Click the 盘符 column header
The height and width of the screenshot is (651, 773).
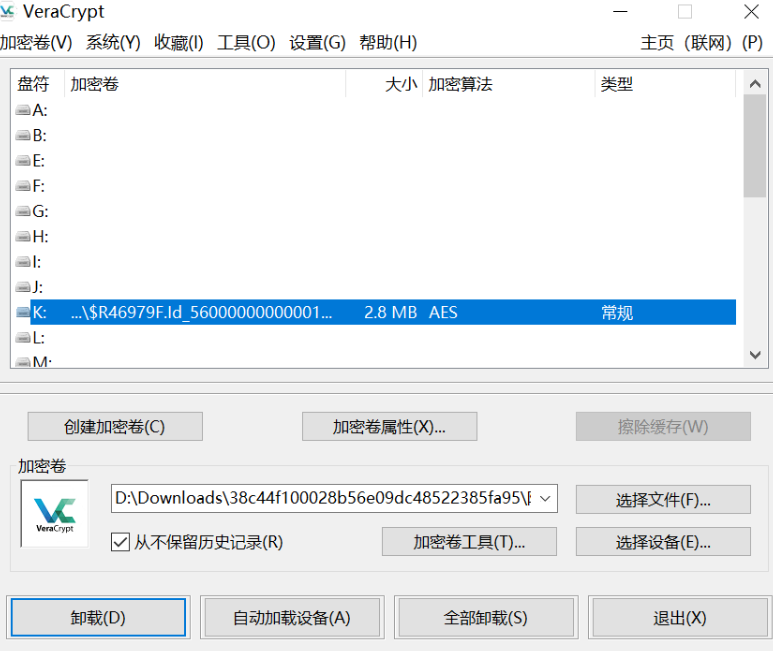coord(37,84)
